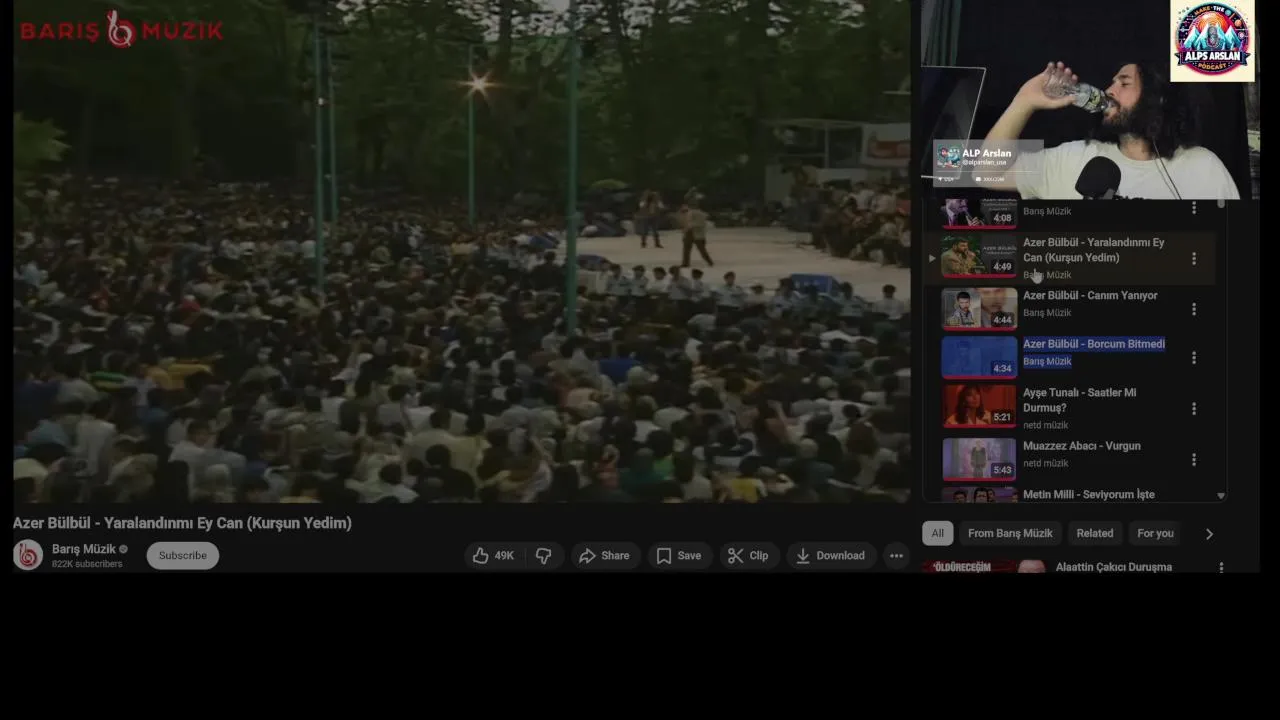Create a Clip with scissors button
This screenshot has width=1280, height=720.
(x=748, y=556)
